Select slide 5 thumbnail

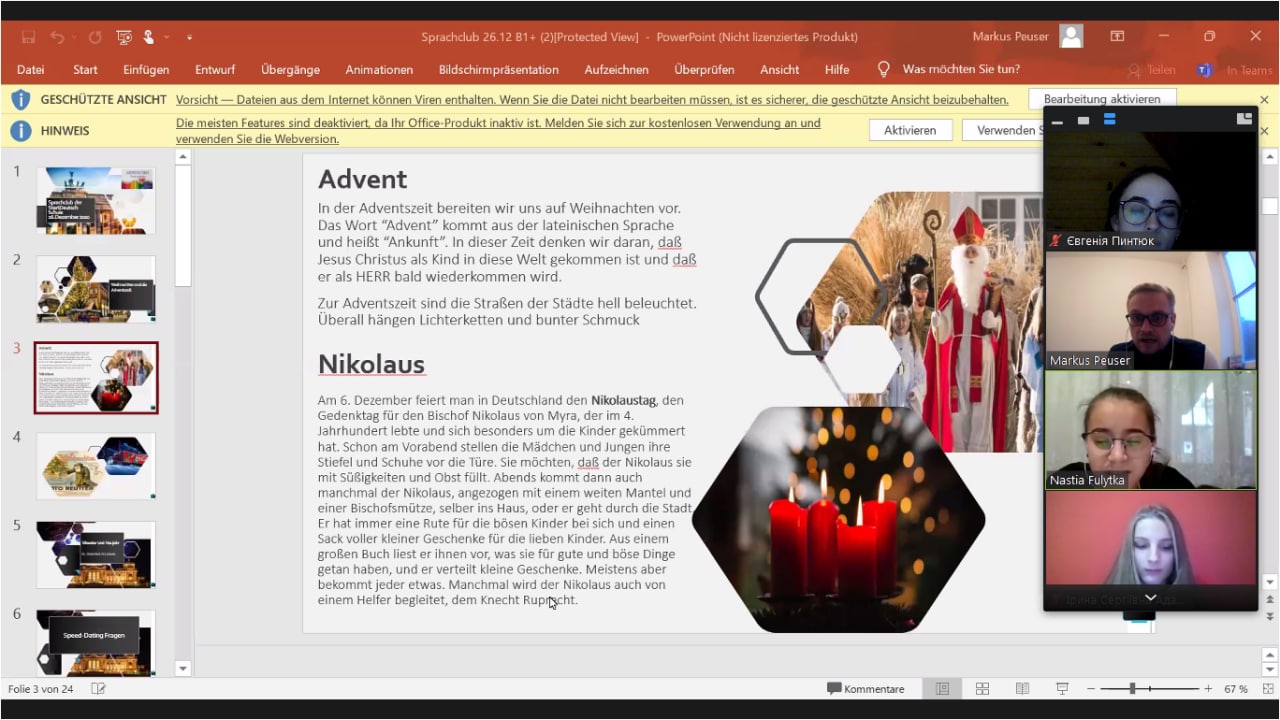(x=96, y=555)
